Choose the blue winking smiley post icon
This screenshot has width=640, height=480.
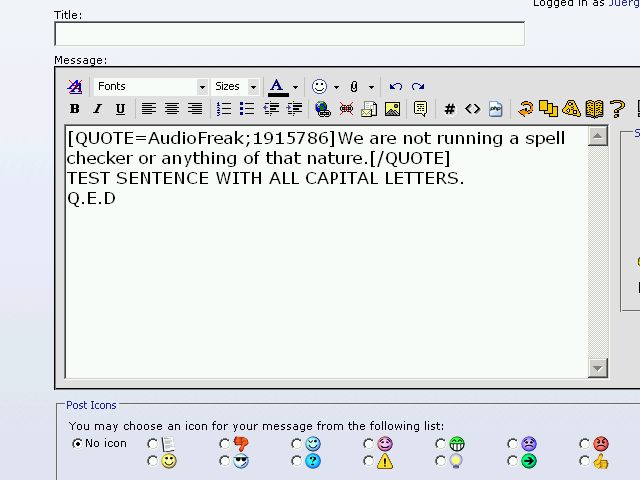click(296, 444)
